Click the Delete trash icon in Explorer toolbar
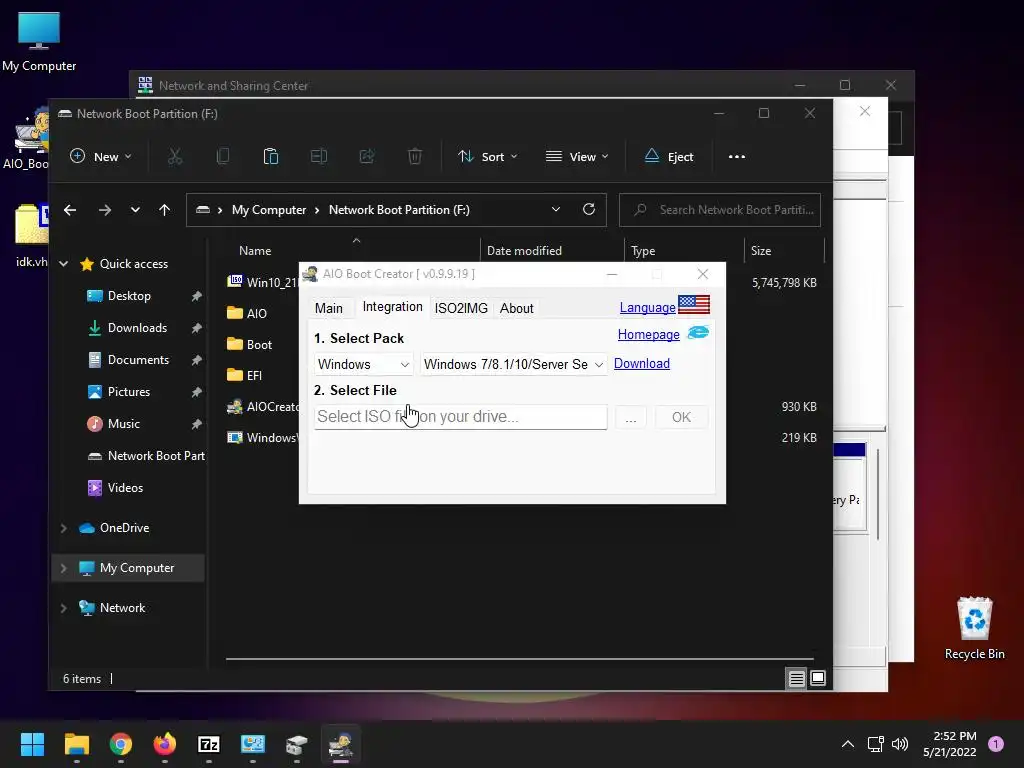 click(x=415, y=157)
